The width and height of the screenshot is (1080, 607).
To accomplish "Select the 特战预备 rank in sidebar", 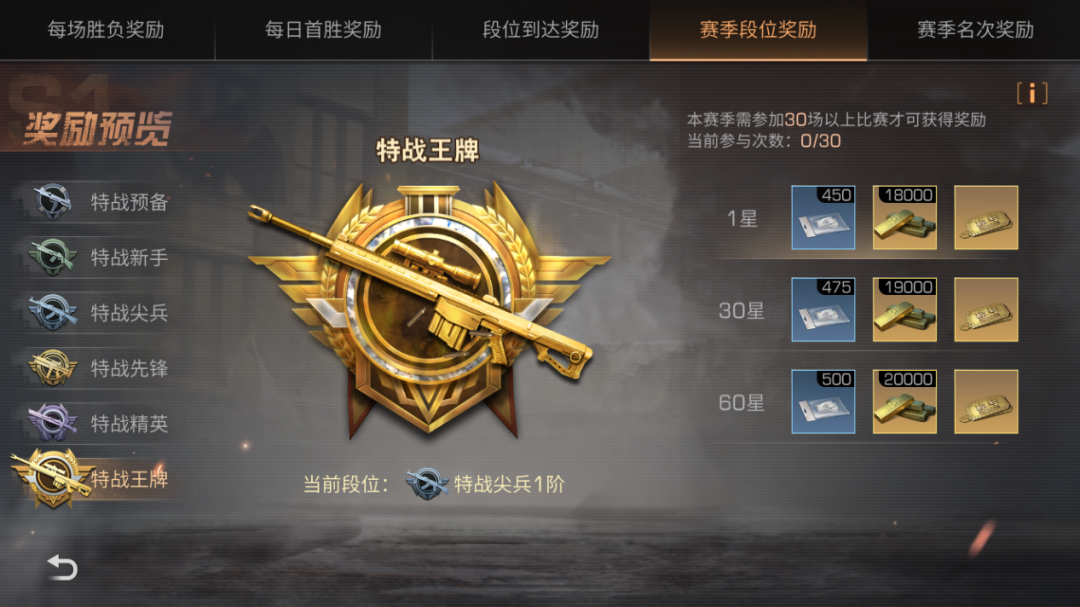I will click(96, 202).
